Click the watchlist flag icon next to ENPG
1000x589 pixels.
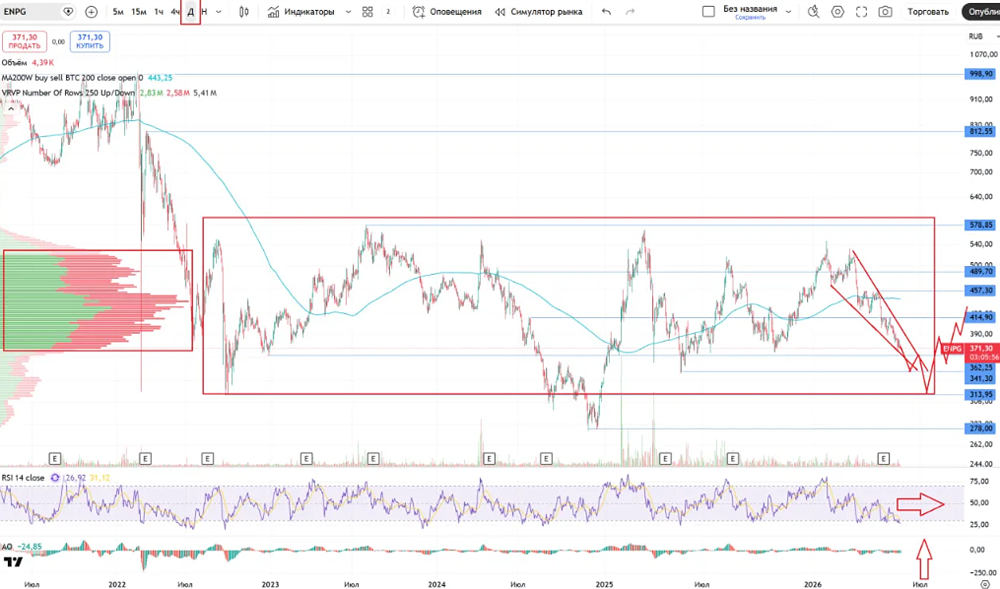click(68, 11)
